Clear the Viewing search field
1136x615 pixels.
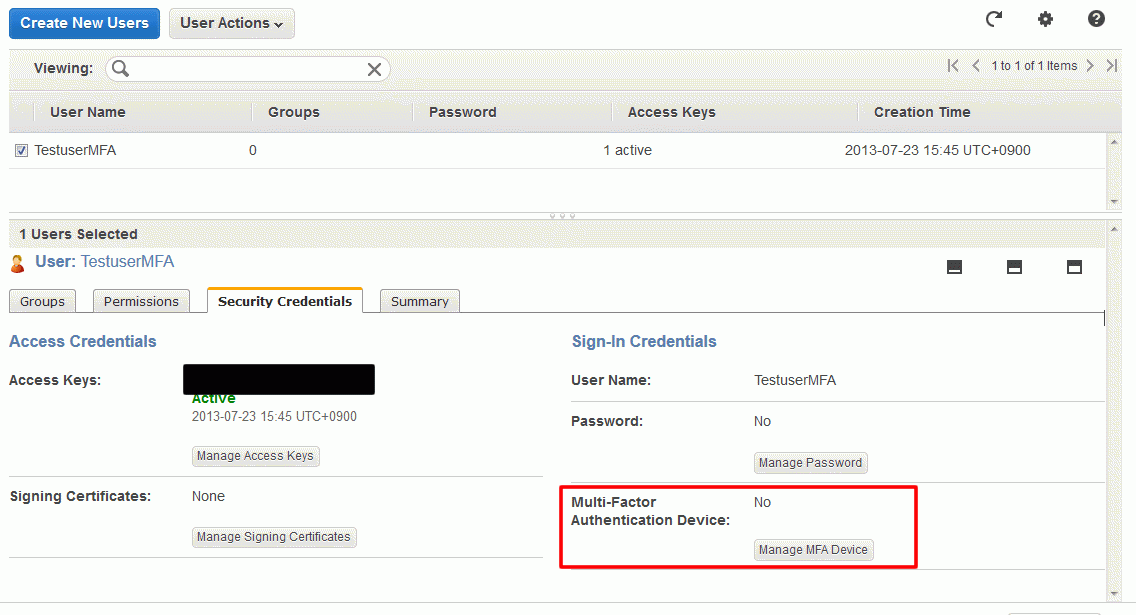pos(374,70)
